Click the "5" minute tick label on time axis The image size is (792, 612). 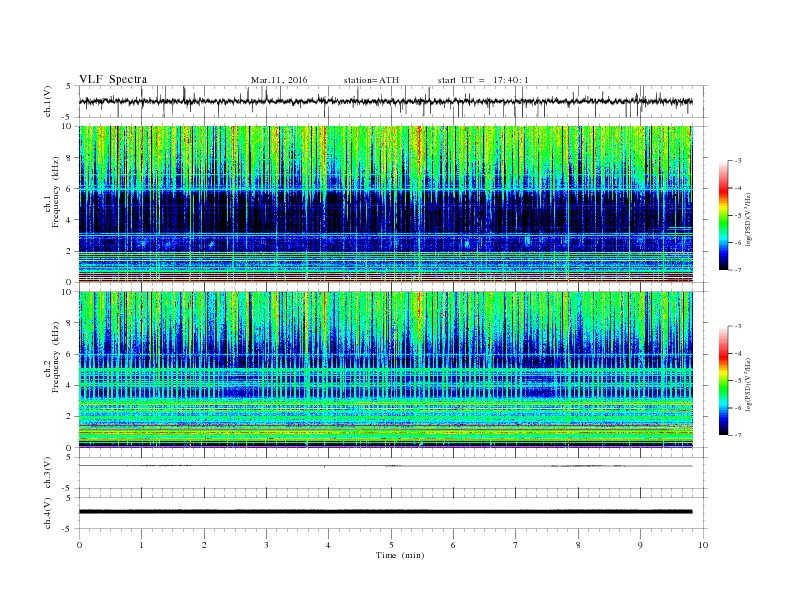pyautogui.click(x=391, y=545)
